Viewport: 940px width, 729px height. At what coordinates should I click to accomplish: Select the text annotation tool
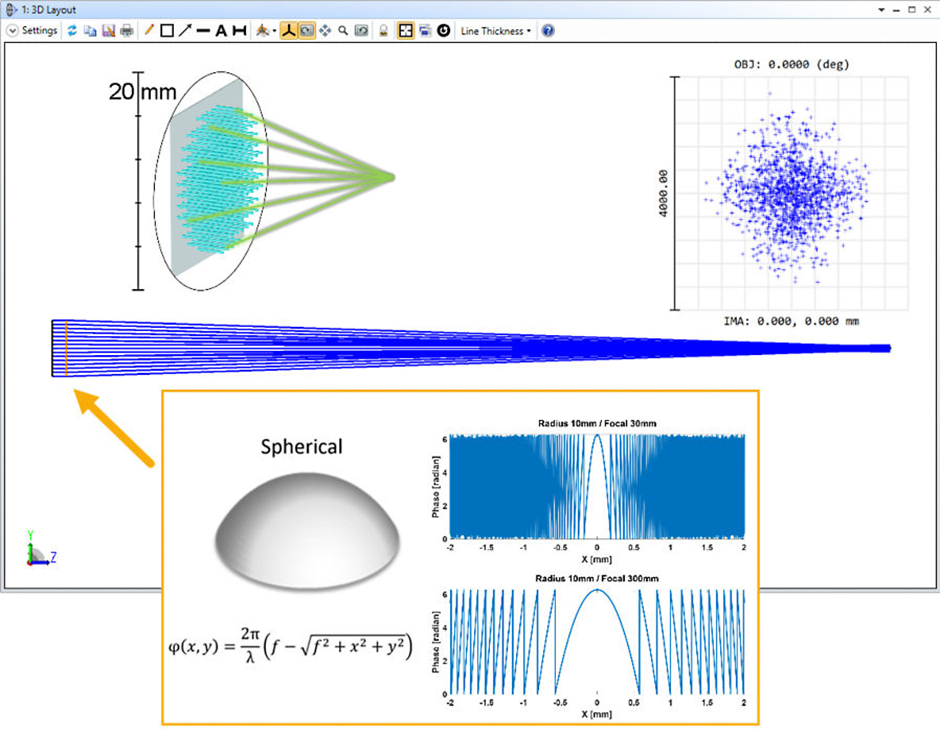(221, 31)
